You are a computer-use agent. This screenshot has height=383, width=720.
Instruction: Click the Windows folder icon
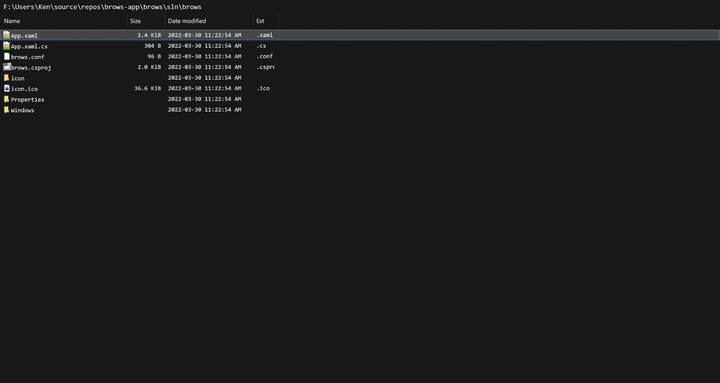coord(6,110)
